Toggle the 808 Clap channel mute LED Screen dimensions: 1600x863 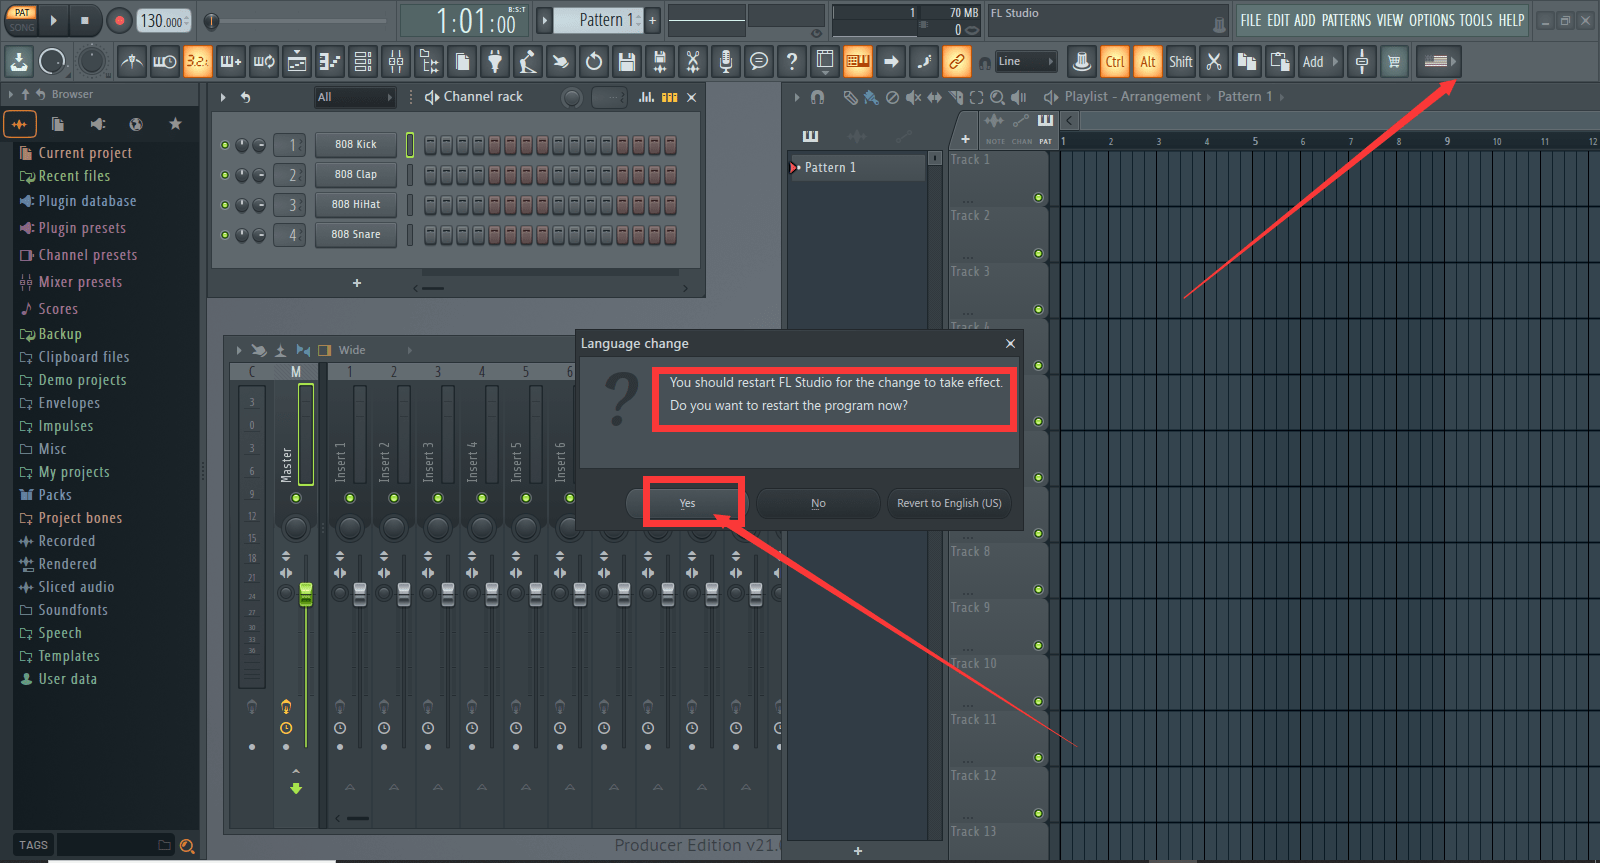coord(225,175)
